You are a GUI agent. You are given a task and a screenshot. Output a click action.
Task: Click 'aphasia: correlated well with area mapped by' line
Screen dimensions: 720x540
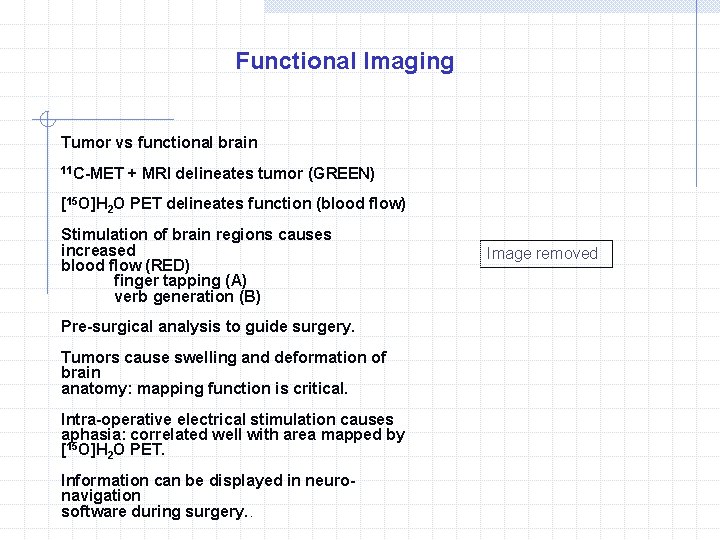click(233, 434)
